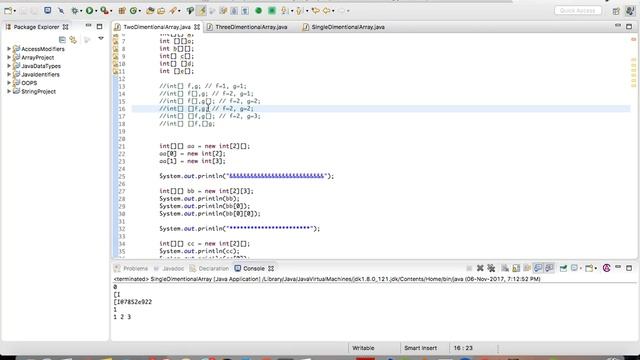Click the Open Type folder icon
640x360 pixels.
tap(150, 11)
